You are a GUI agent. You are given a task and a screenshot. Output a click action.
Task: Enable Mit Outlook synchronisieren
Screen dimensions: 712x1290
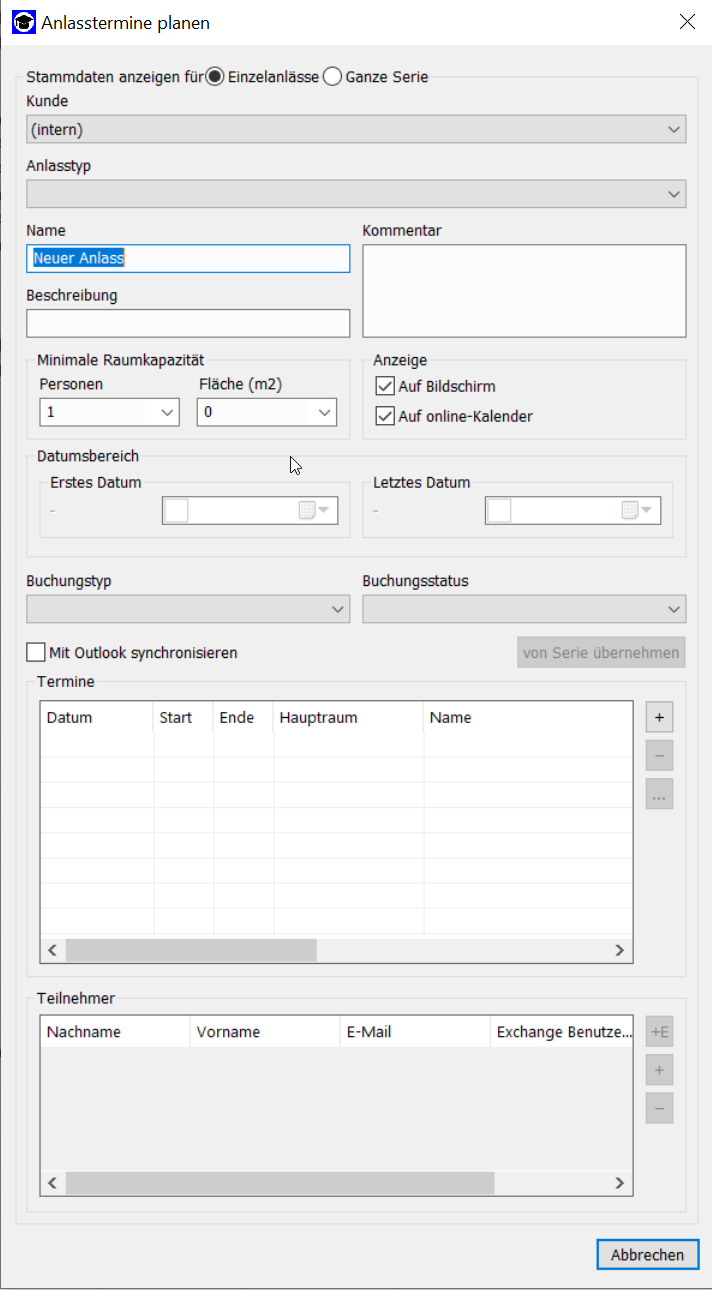coord(36,653)
